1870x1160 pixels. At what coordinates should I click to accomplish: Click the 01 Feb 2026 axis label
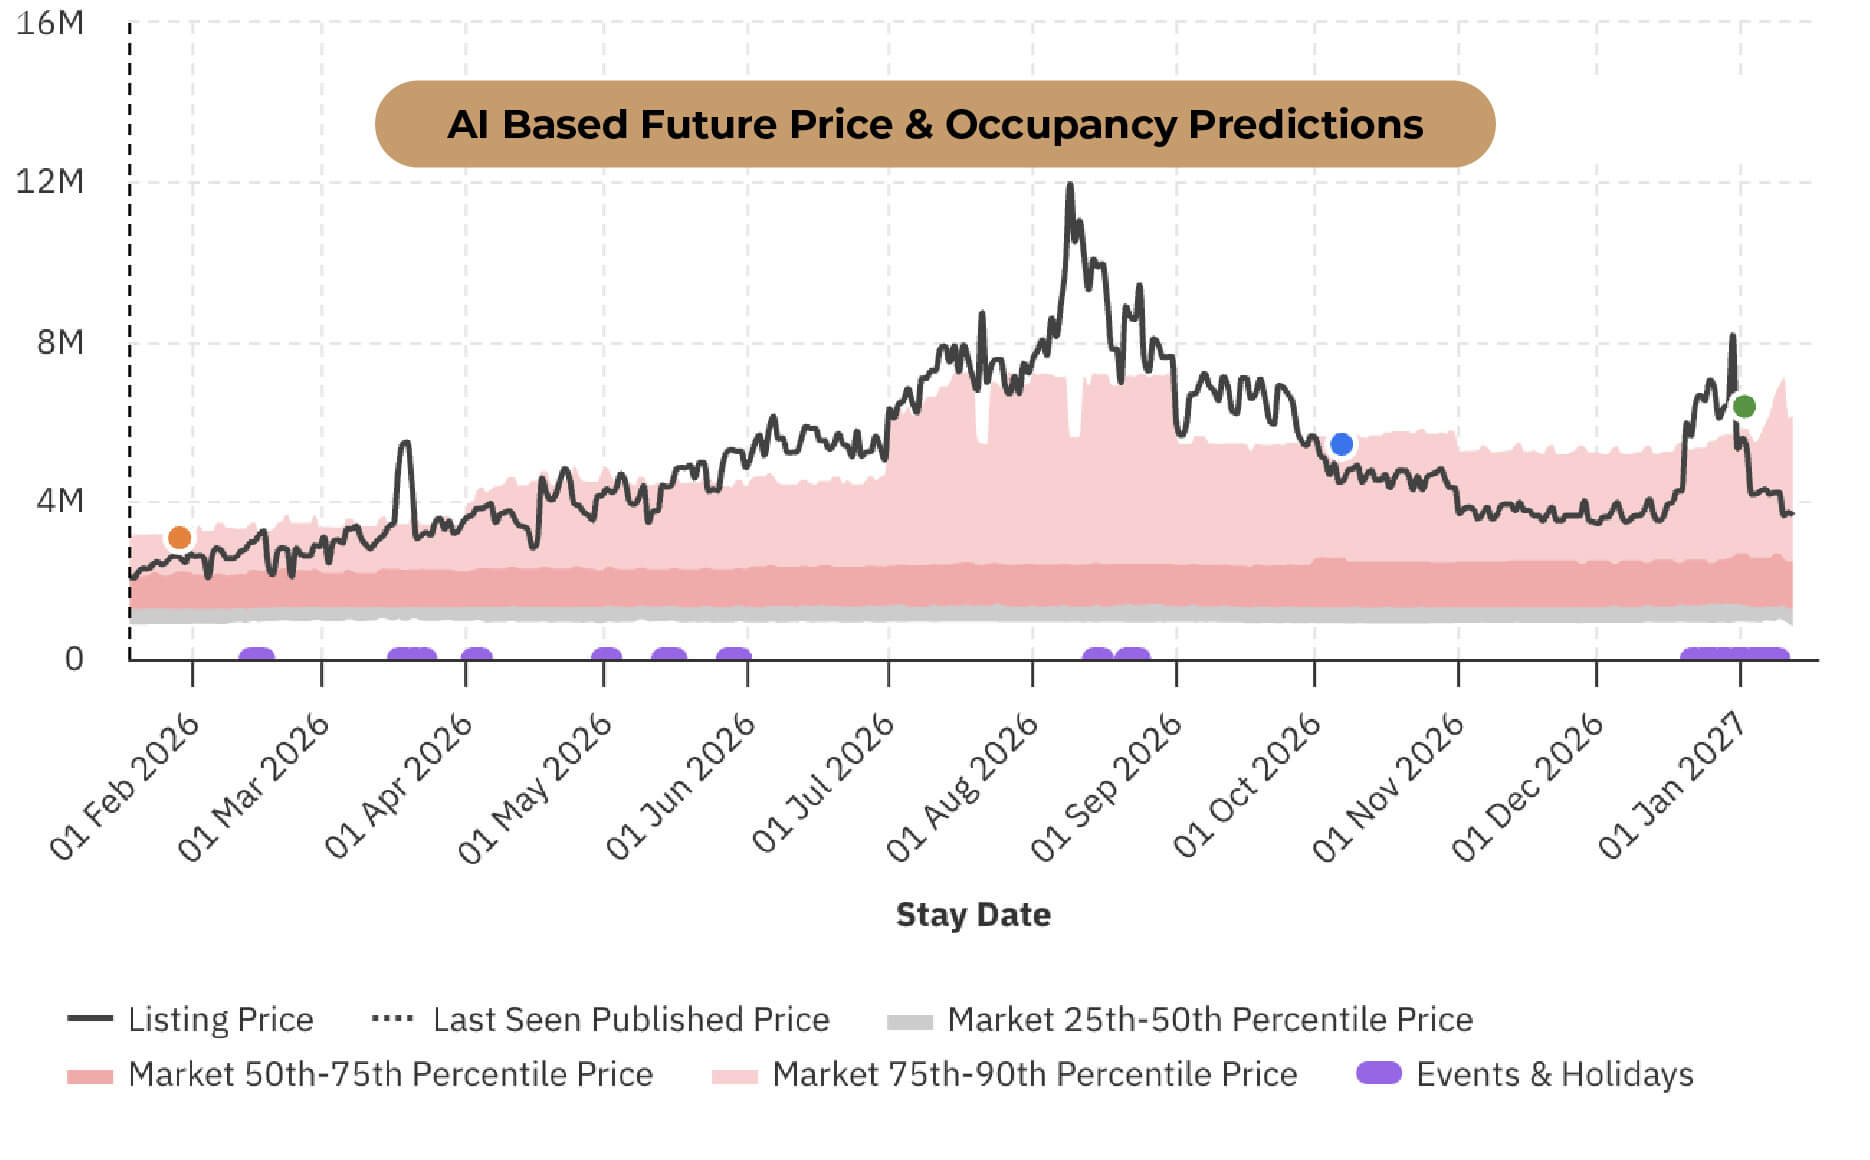click(x=125, y=786)
